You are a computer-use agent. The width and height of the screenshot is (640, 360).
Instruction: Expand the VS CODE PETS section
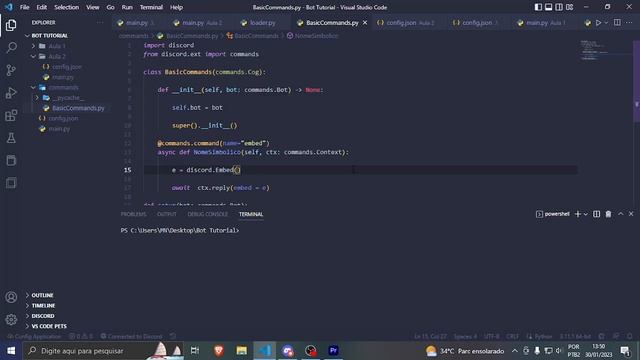point(49,326)
